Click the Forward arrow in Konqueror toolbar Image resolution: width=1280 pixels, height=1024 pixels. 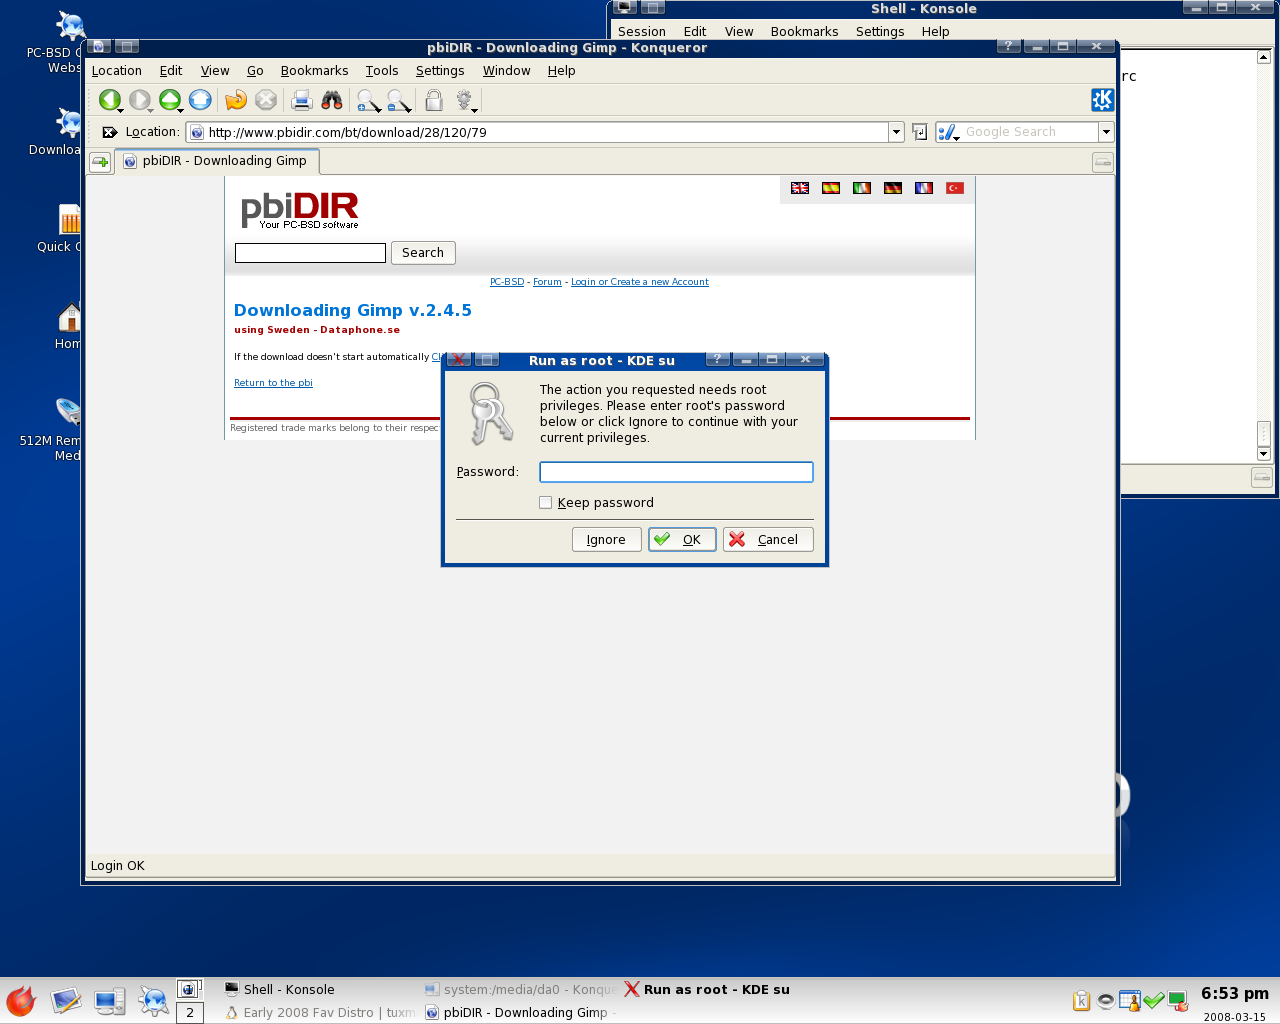point(140,100)
